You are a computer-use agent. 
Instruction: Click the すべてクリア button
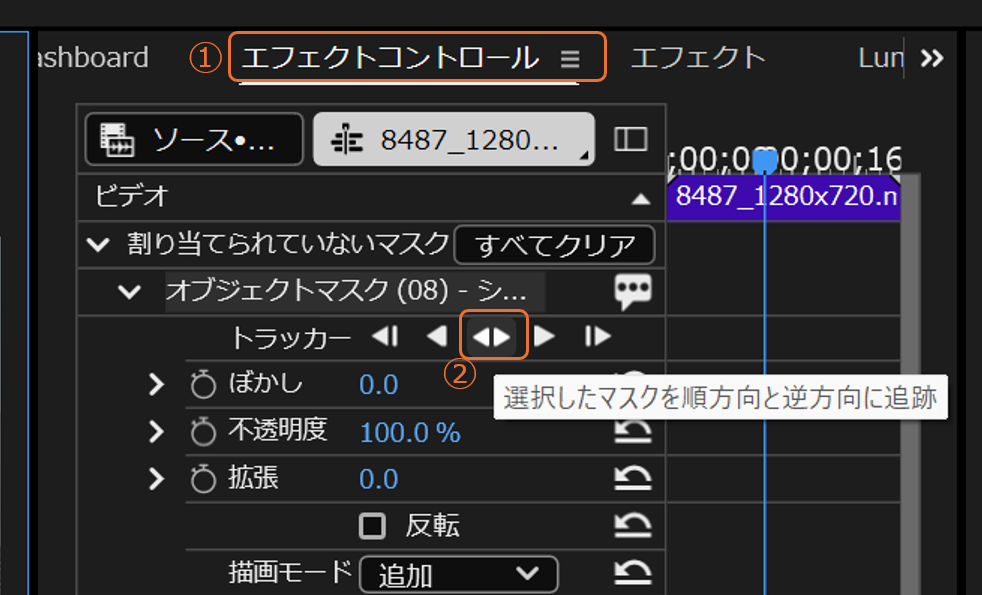(x=555, y=245)
